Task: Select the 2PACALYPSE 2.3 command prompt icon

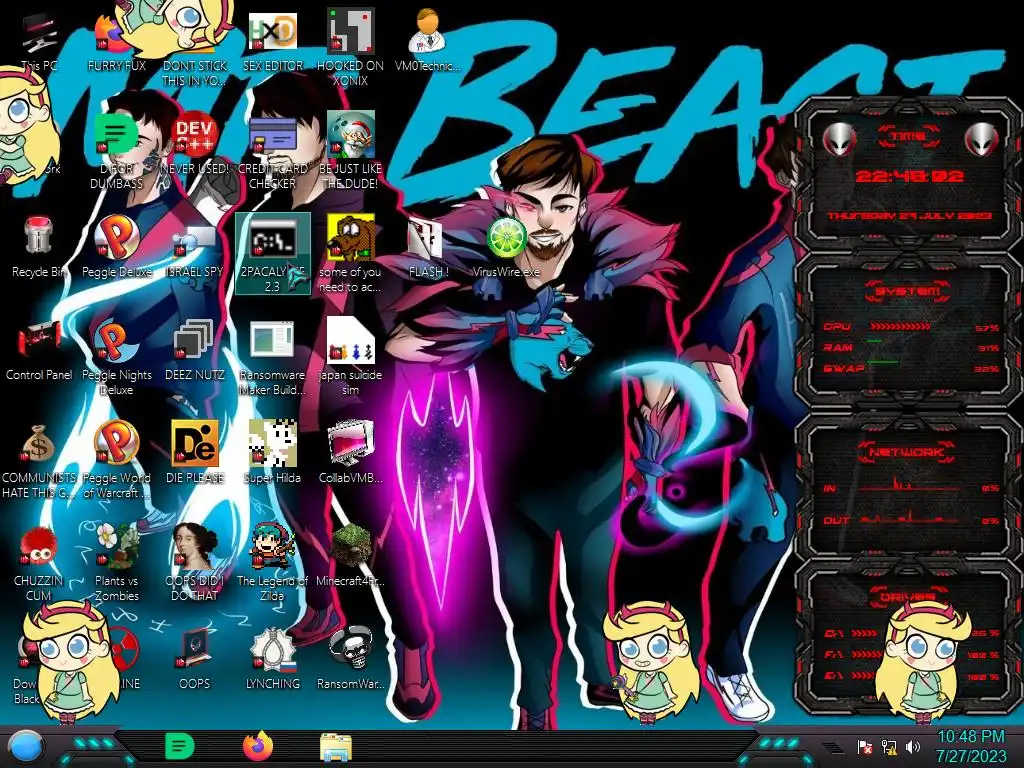Action: (x=273, y=253)
